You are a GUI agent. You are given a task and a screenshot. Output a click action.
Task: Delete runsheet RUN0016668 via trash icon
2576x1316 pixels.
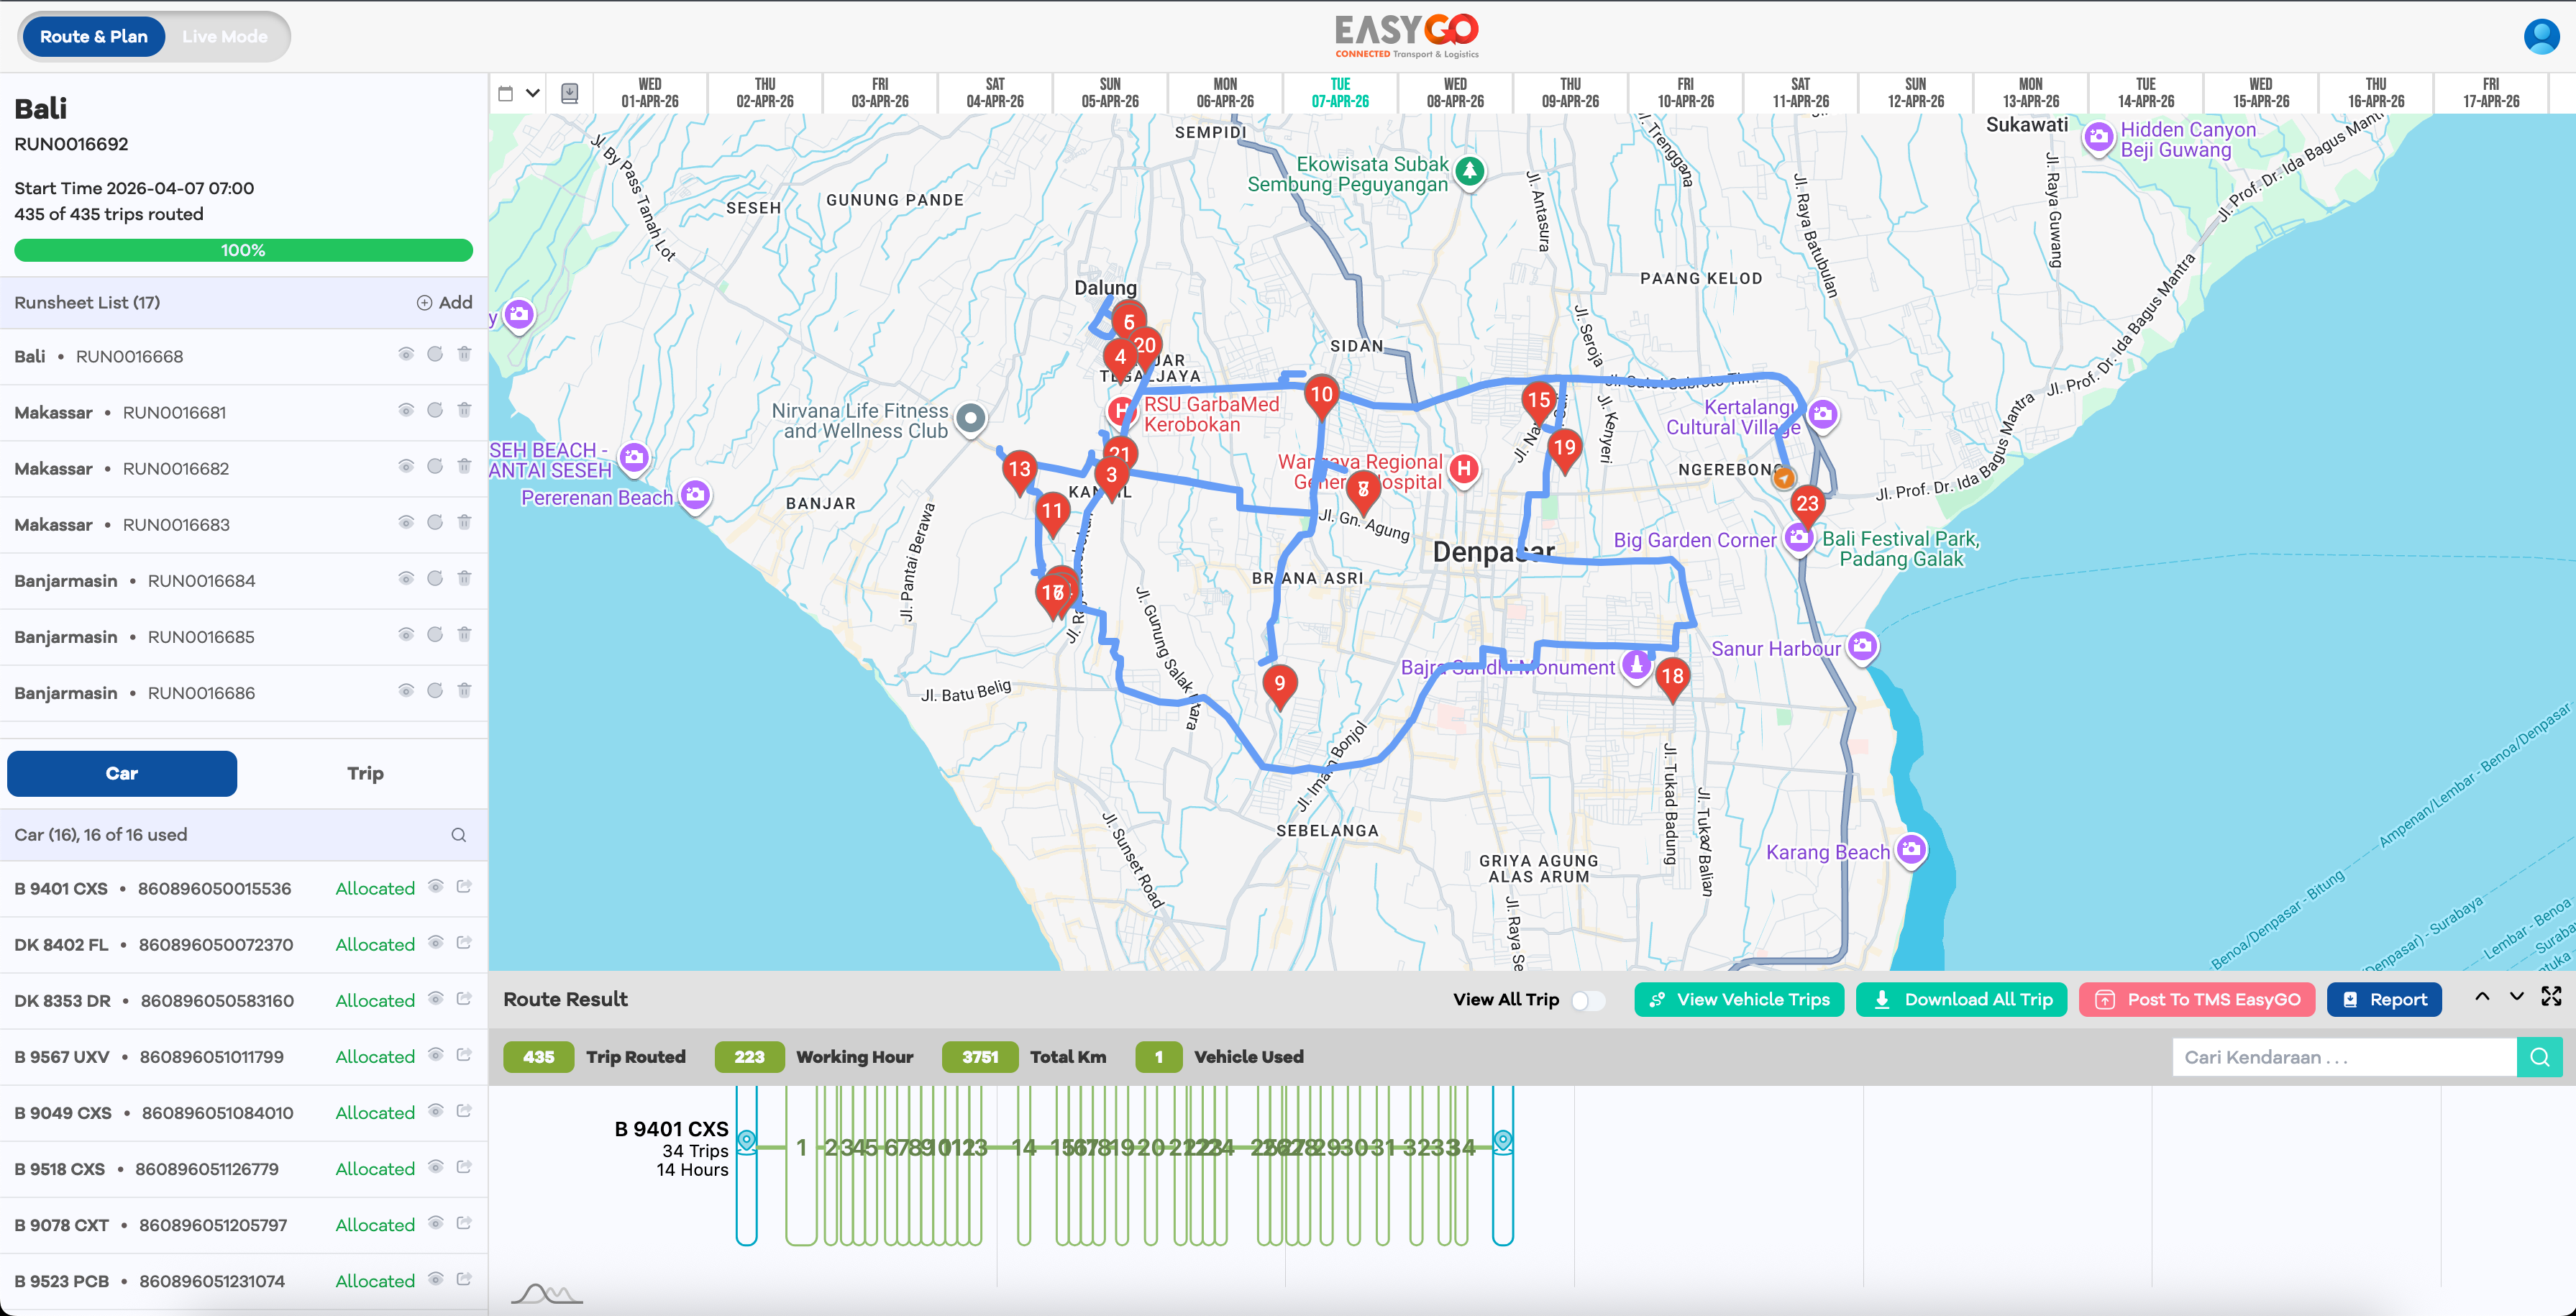click(464, 355)
